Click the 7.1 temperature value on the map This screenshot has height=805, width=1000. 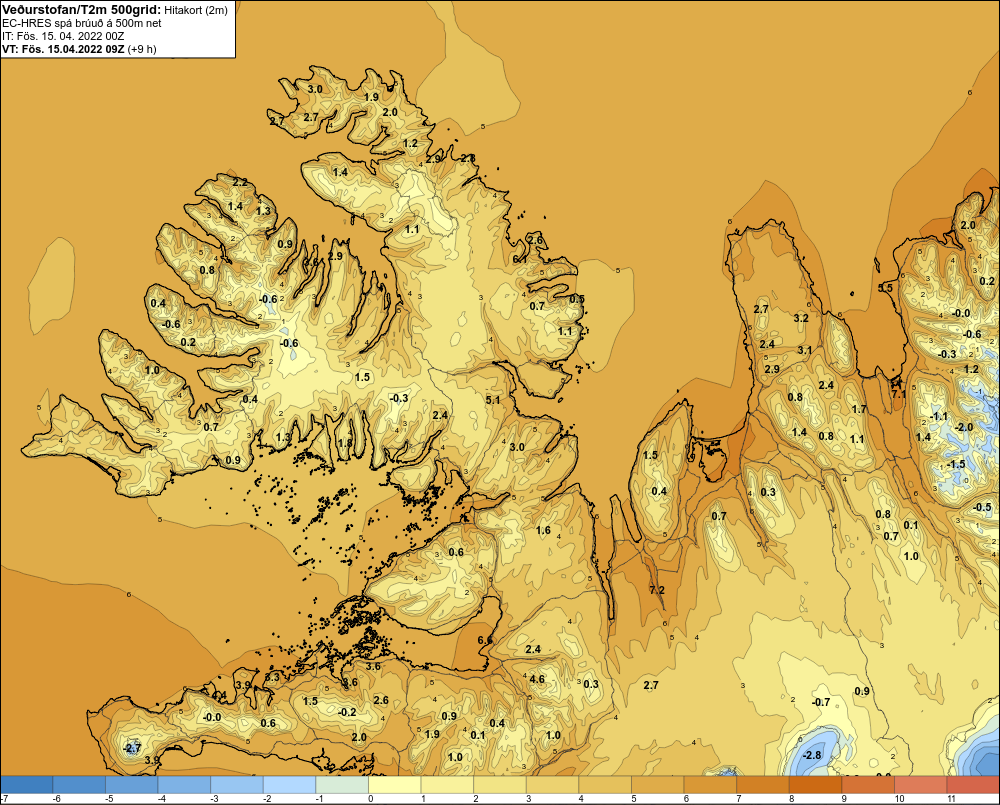pyautogui.click(x=899, y=394)
